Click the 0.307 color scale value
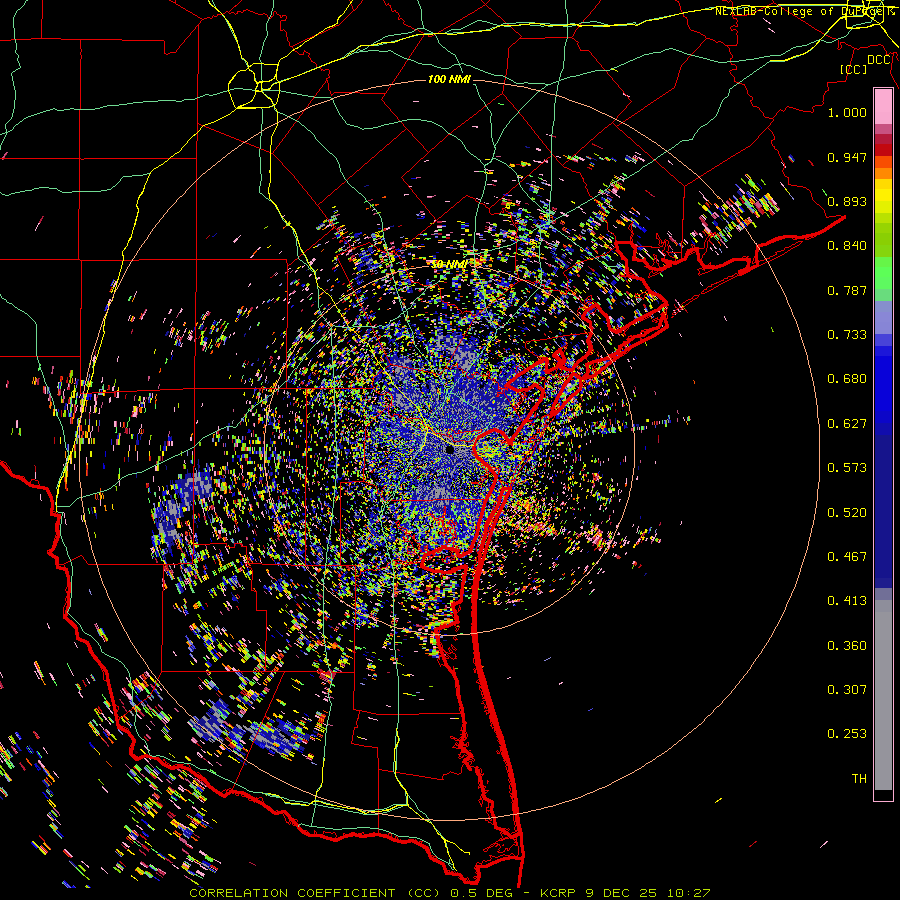 tap(847, 690)
